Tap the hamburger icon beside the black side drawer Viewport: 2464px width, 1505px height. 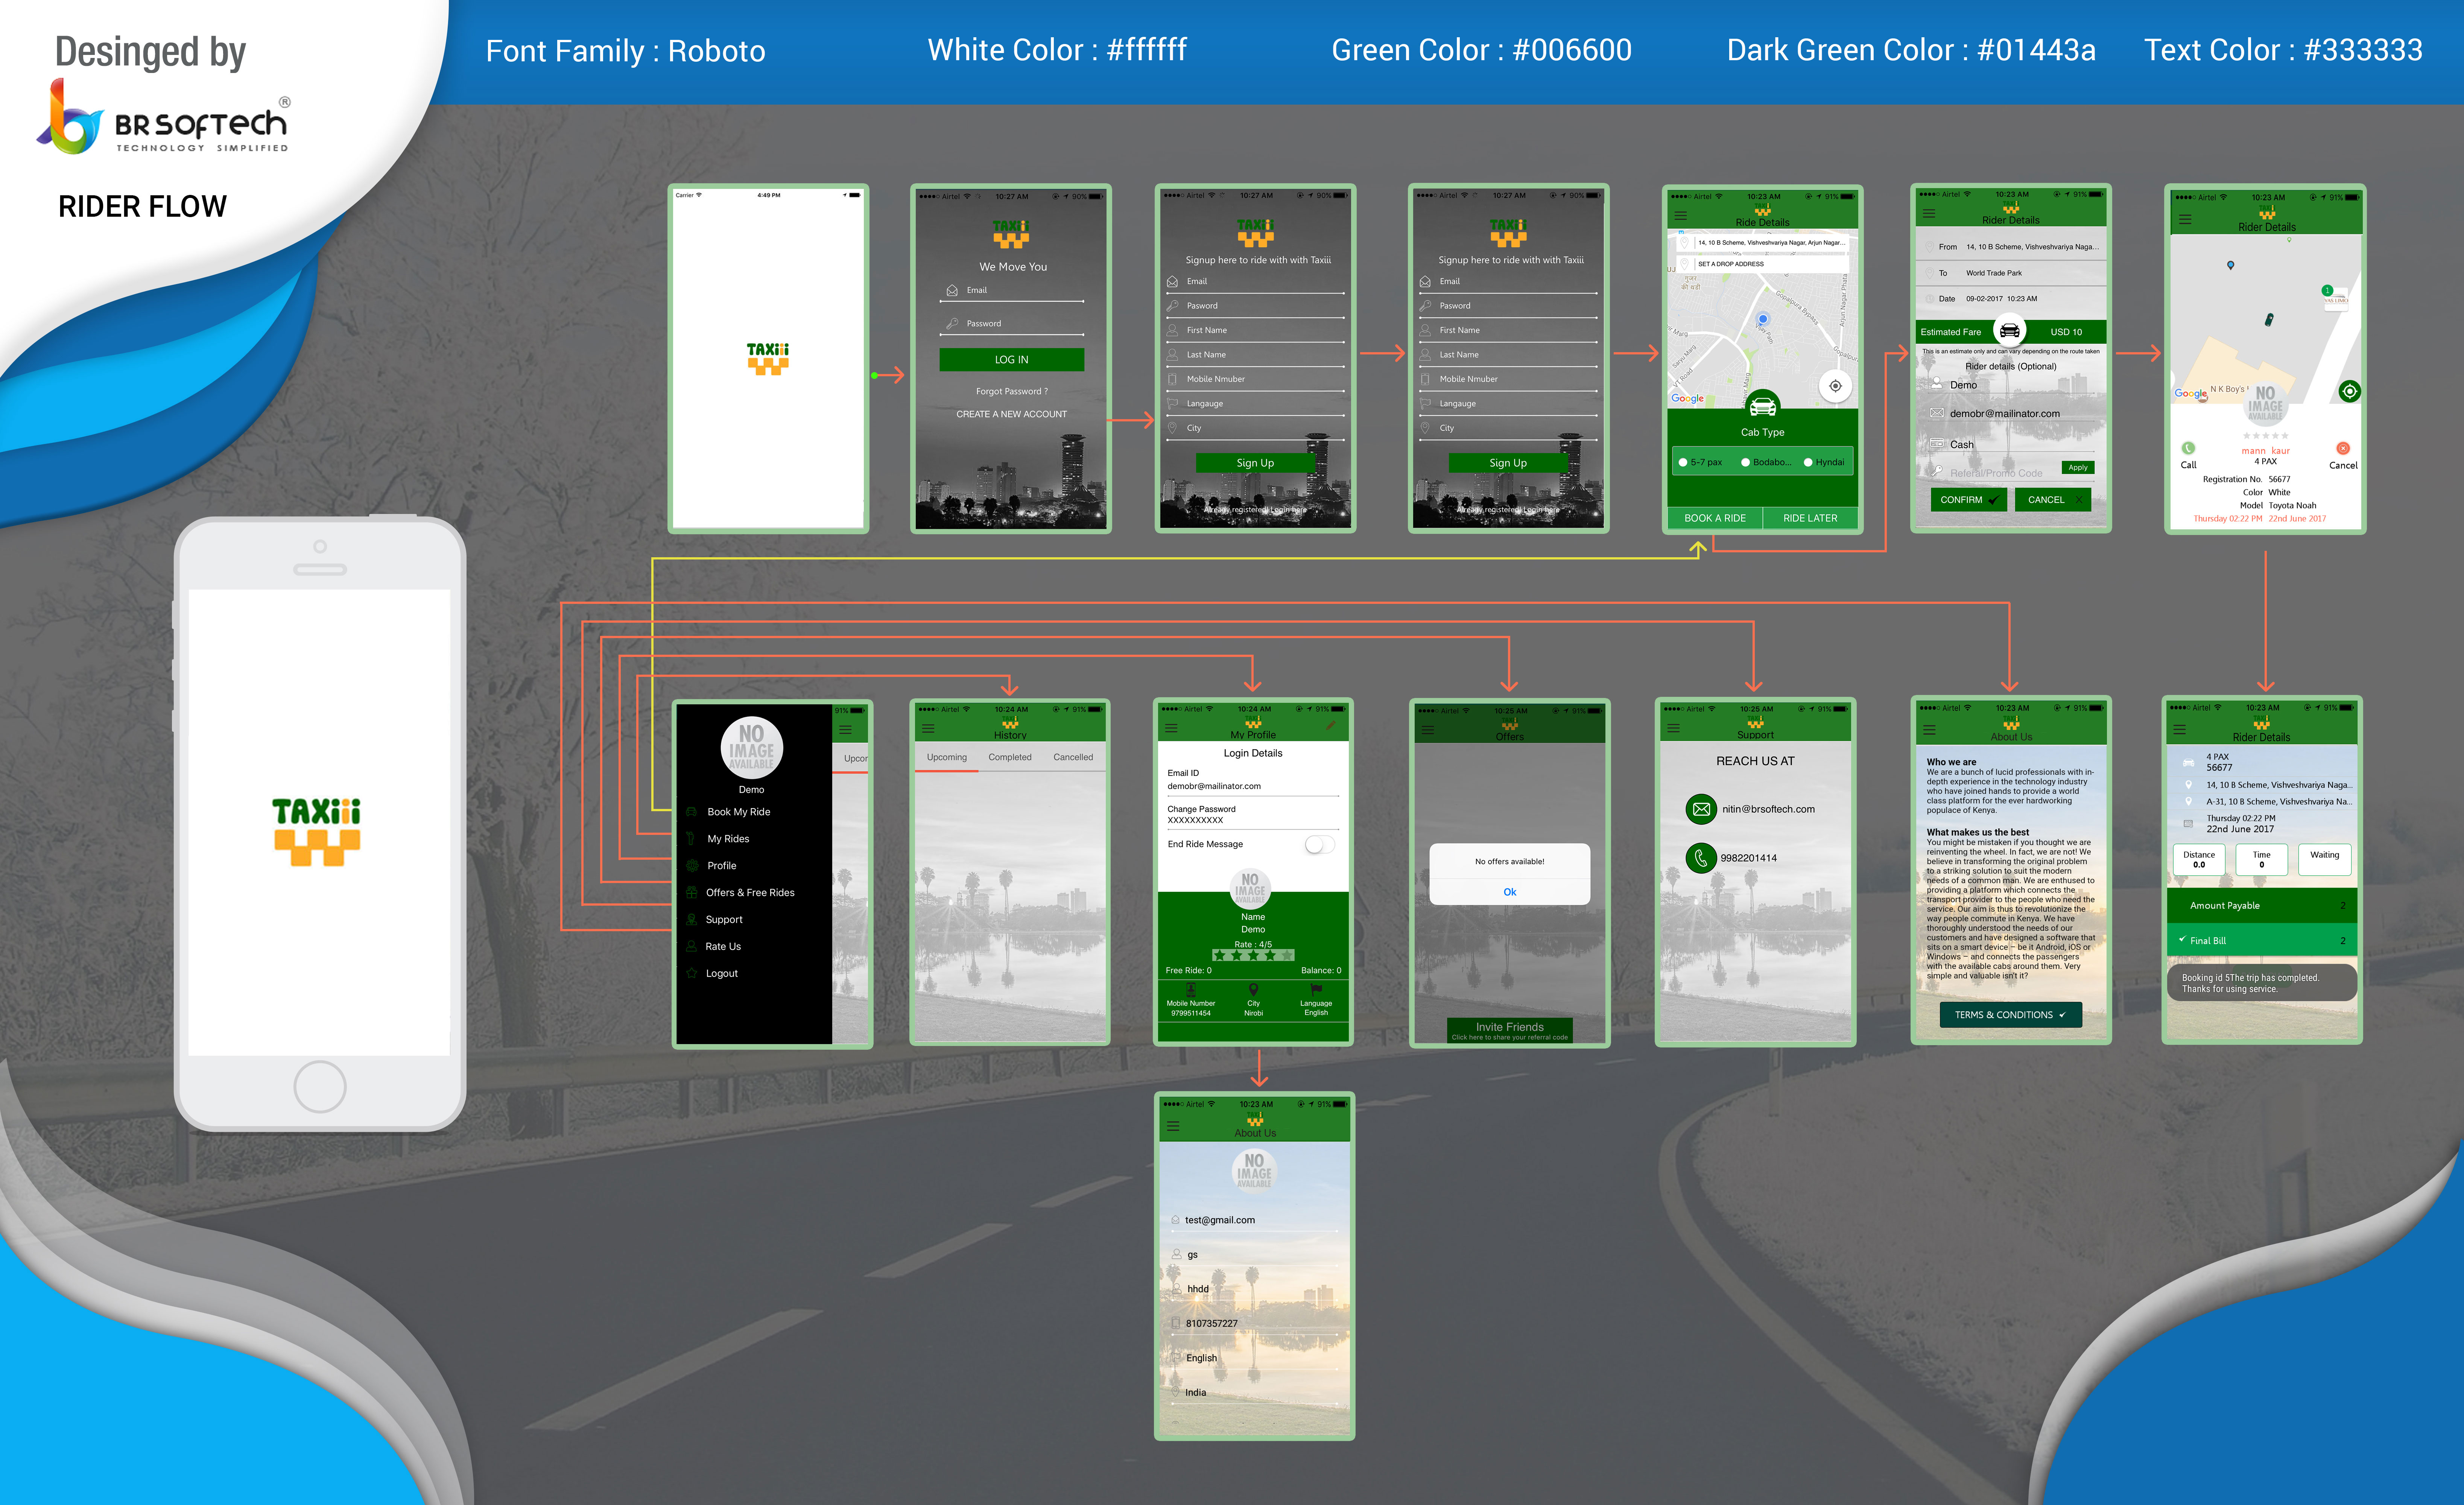(845, 729)
